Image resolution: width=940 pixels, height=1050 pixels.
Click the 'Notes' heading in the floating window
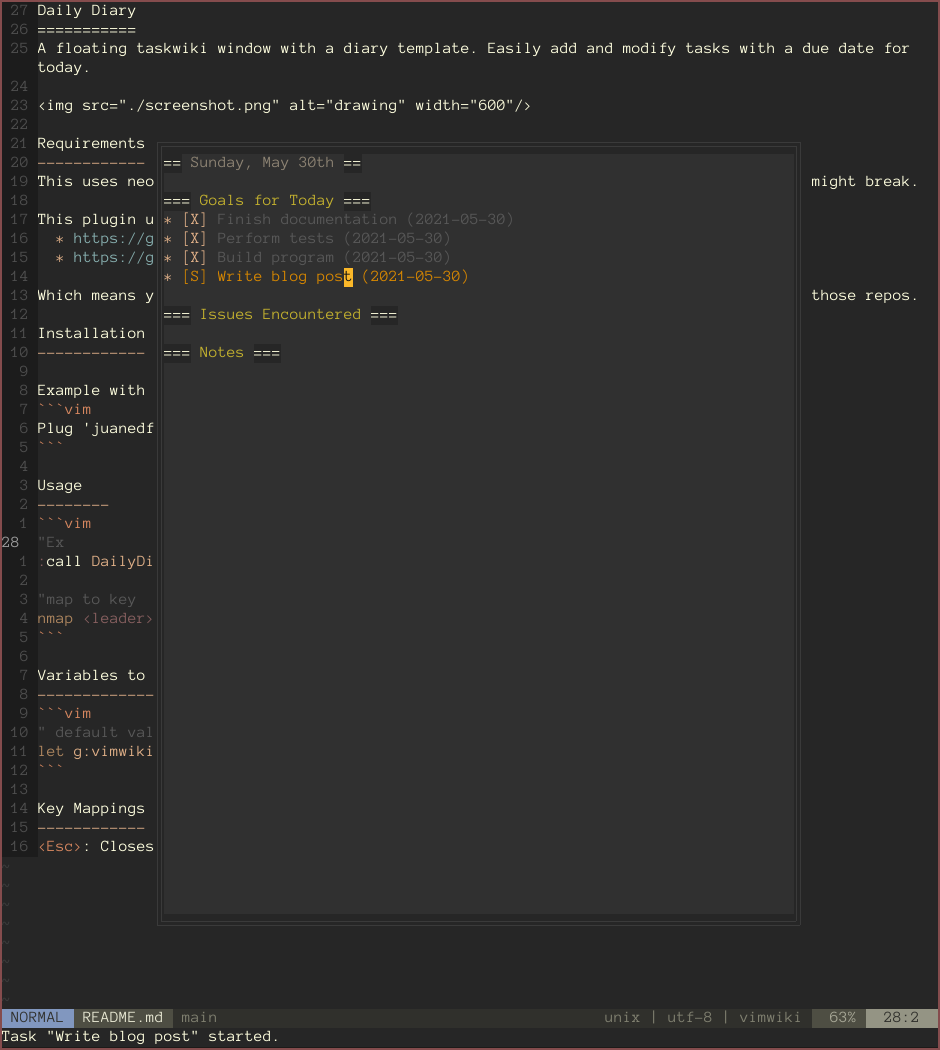click(x=221, y=353)
